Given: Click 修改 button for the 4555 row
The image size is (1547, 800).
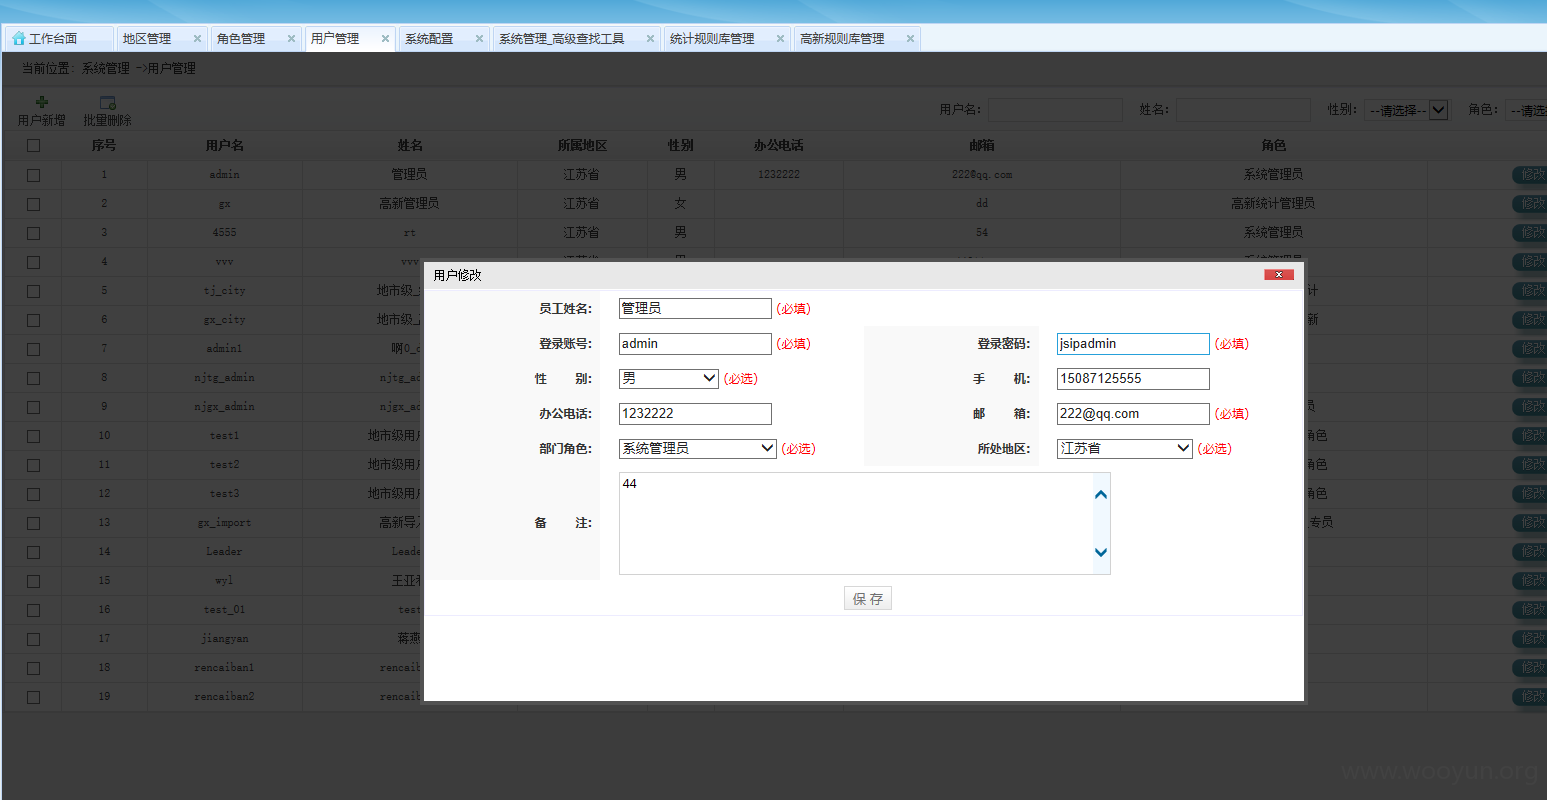Looking at the screenshot, I should [1529, 233].
